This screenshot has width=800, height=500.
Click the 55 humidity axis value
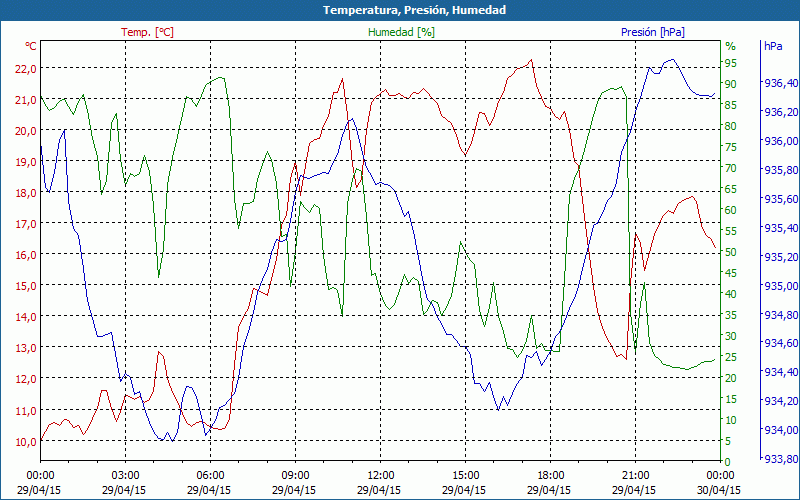click(x=731, y=231)
